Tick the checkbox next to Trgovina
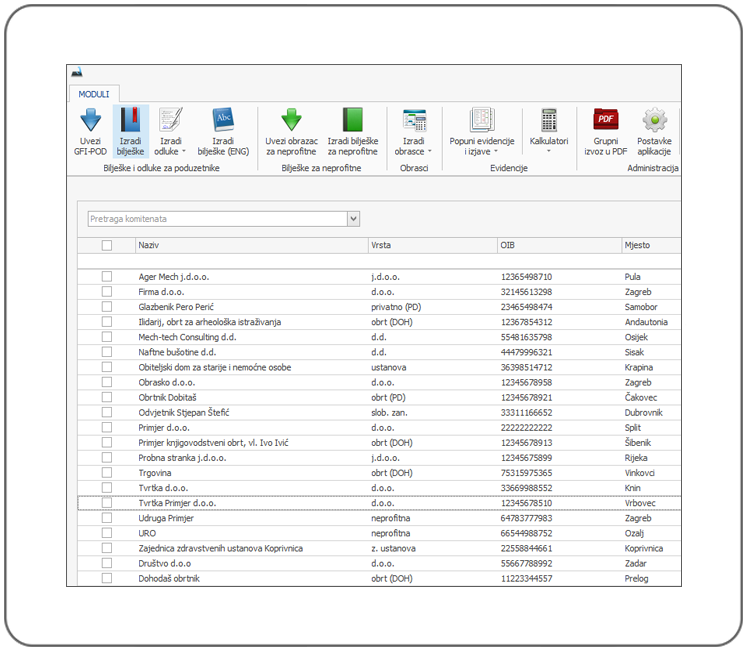This screenshot has width=750, height=650. click(x=107, y=472)
